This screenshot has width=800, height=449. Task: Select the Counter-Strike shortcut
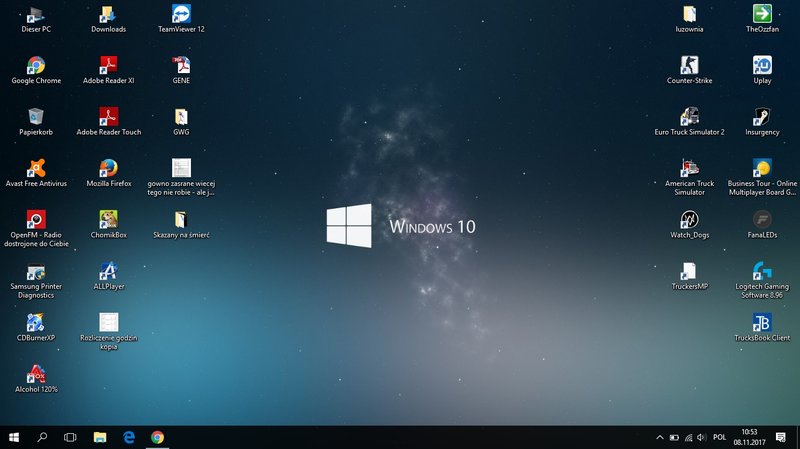pos(689,66)
